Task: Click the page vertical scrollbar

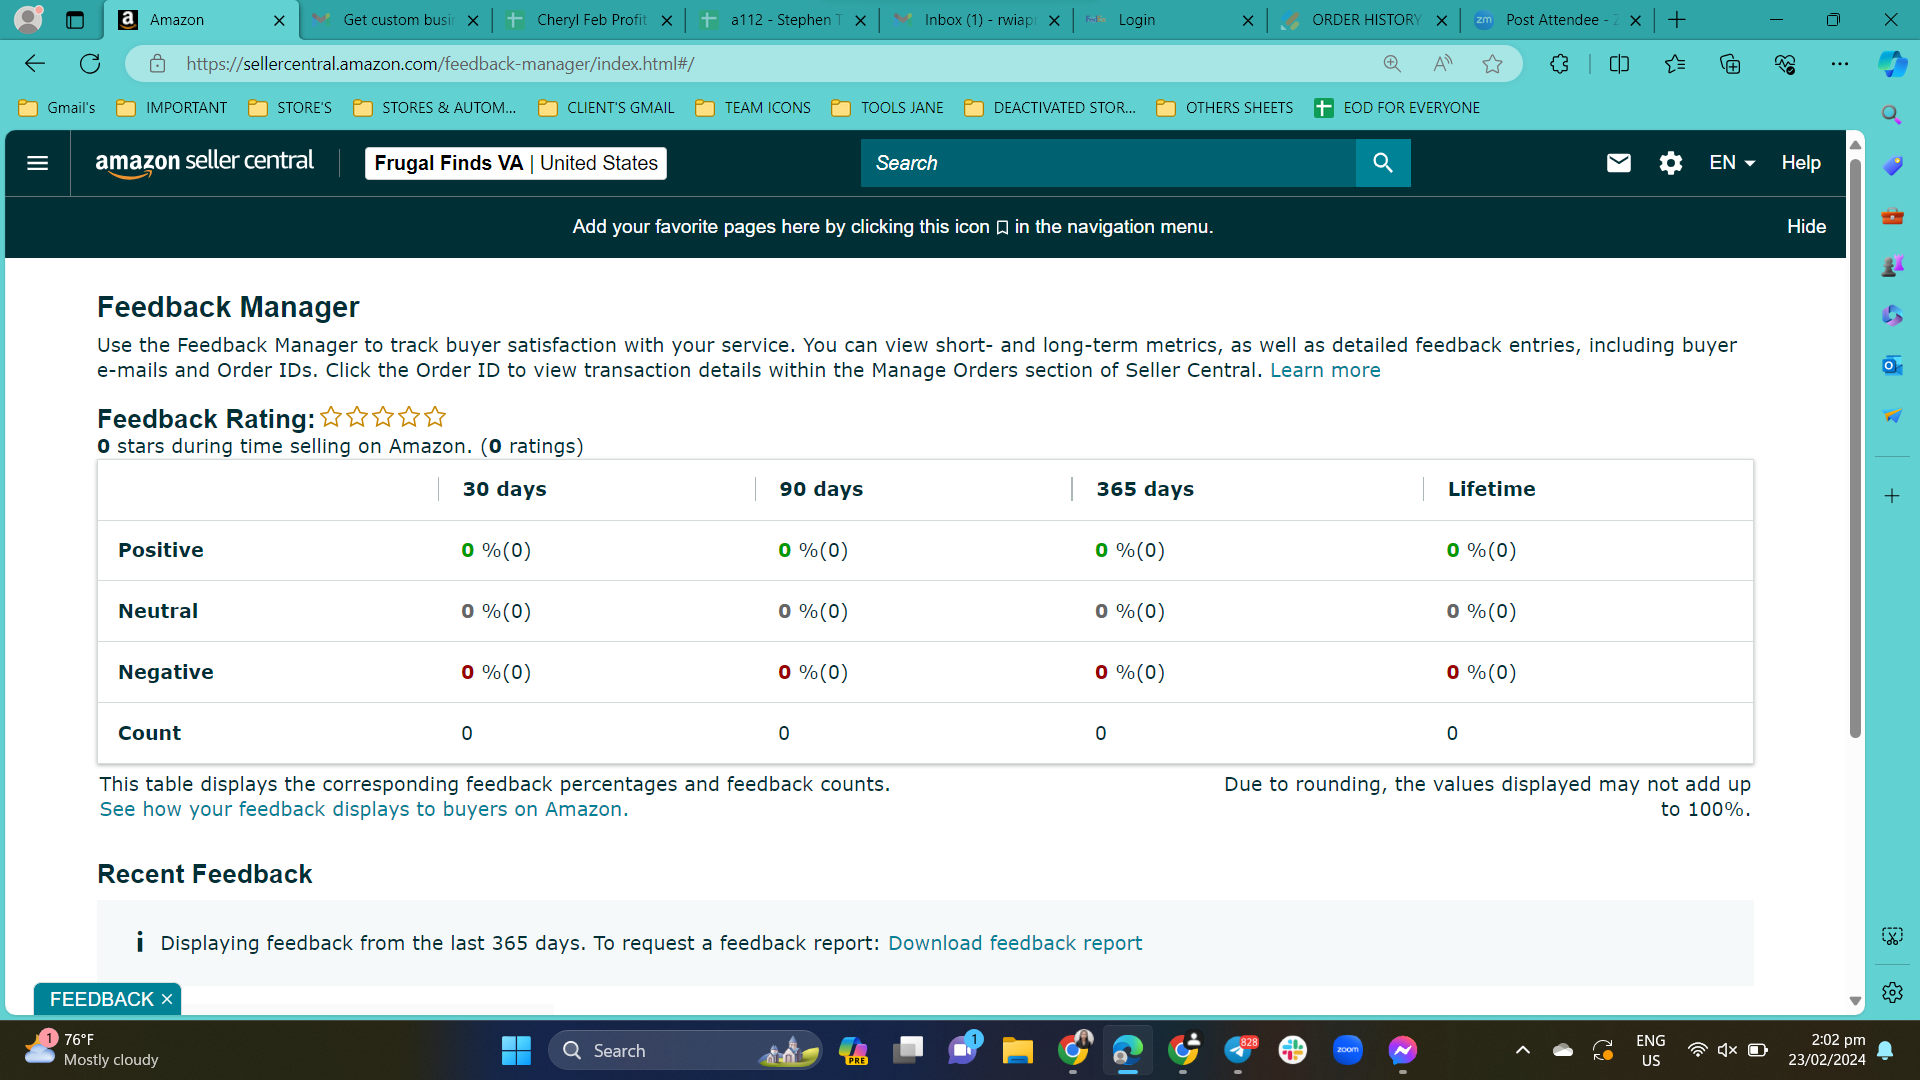Action: click(1855, 448)
